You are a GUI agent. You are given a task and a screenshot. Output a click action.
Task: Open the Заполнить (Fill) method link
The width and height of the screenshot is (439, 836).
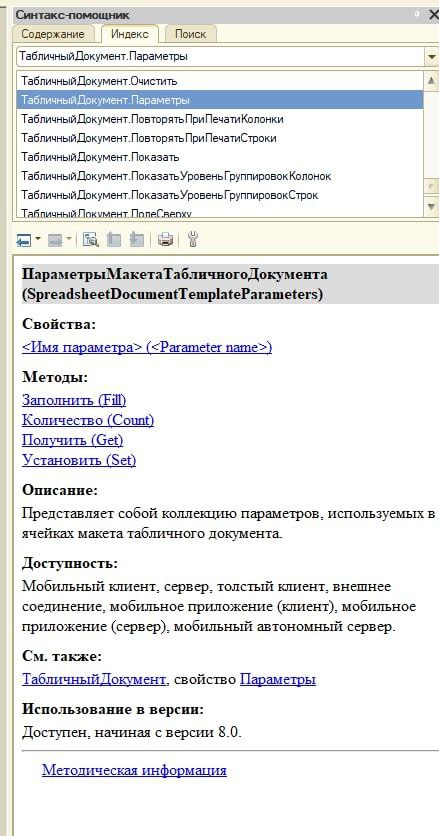[74, 400]
